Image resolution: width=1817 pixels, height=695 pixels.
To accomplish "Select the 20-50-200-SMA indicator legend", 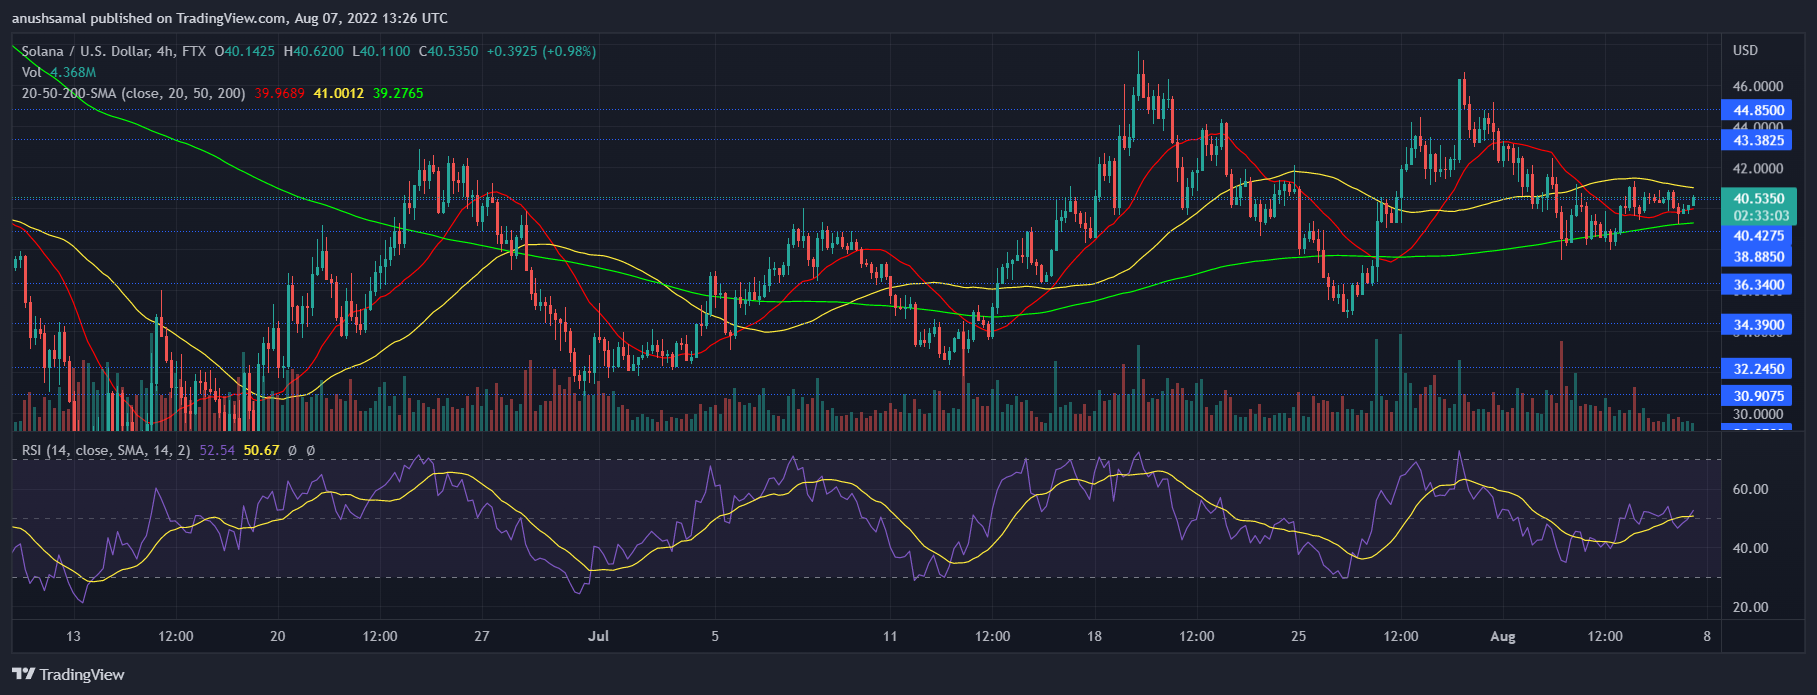I will click(134, 93).
